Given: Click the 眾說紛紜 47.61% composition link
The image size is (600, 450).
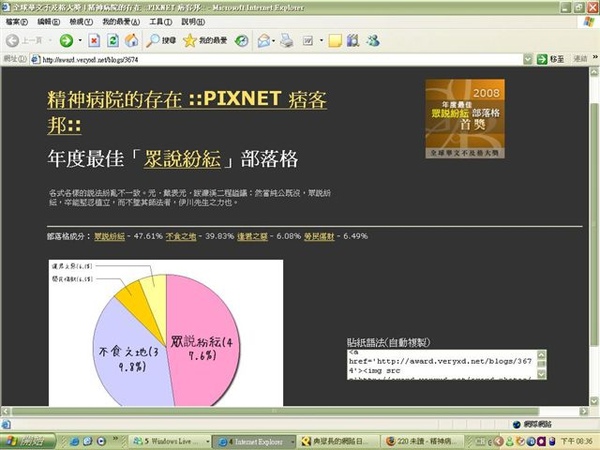Looking at the screenshot, I should [109, 236].
